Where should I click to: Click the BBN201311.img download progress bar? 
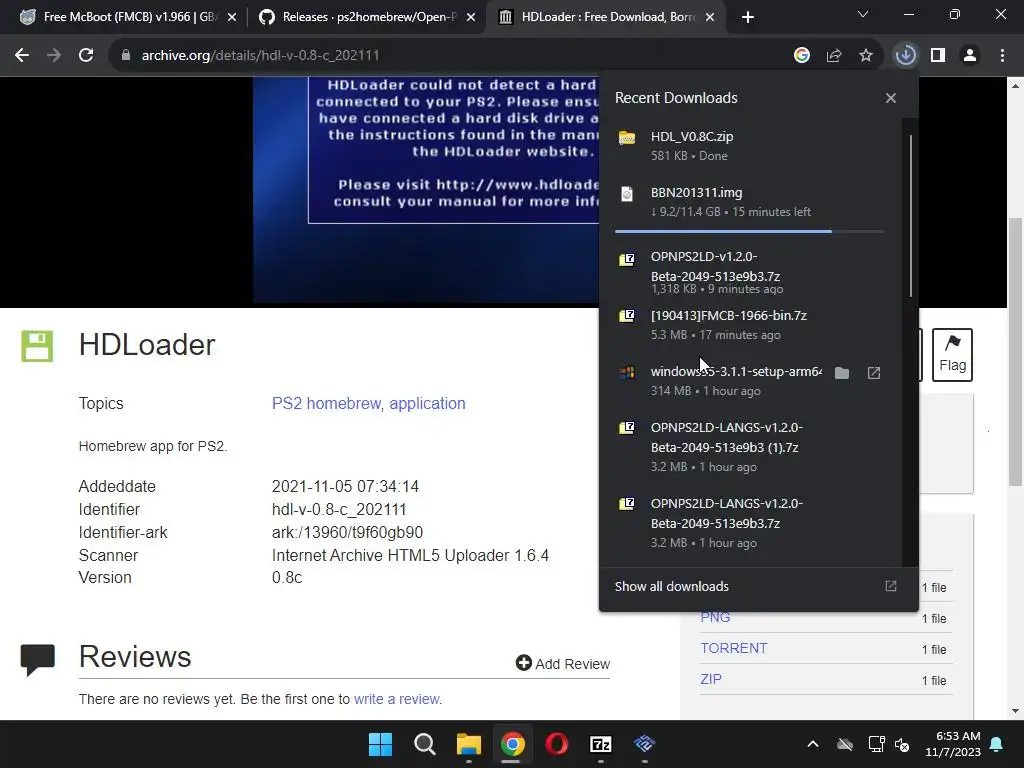749,231
